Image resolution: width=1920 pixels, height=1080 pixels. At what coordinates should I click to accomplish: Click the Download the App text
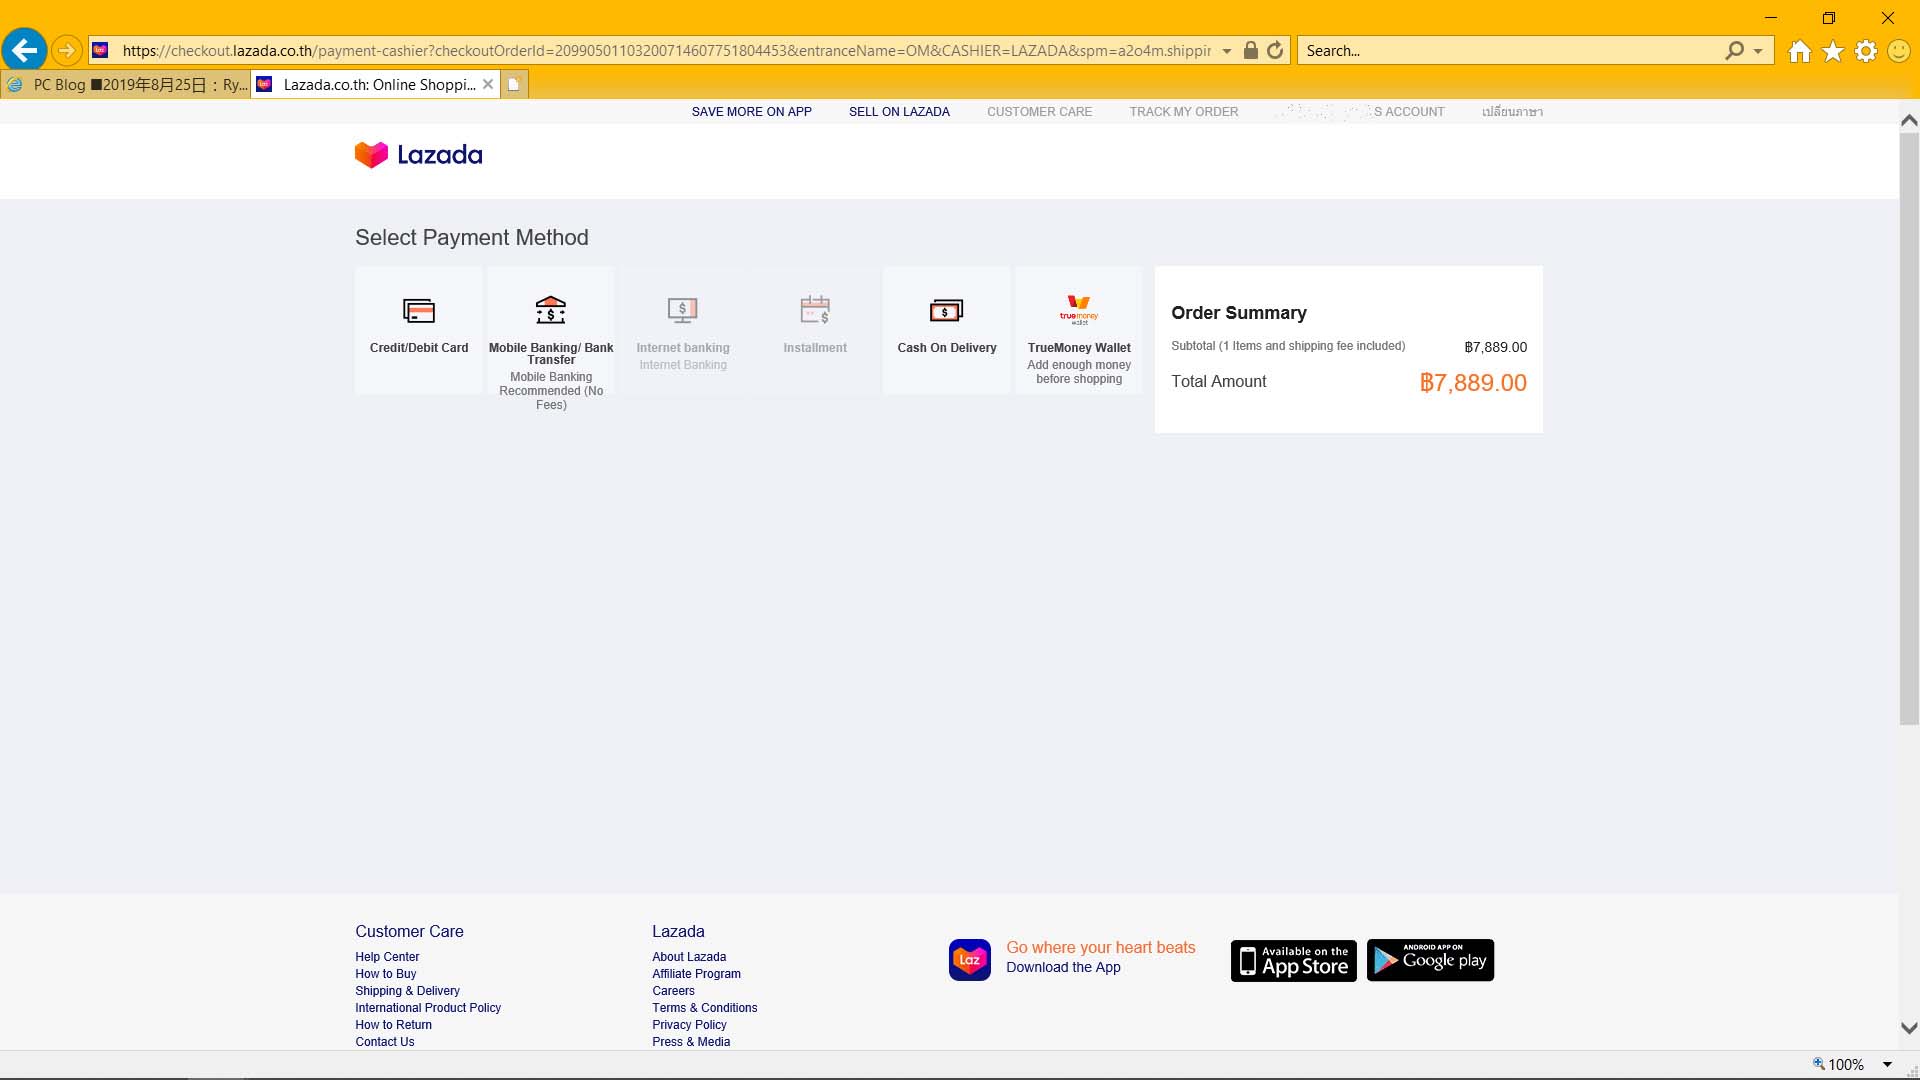tap(1063, 967)
